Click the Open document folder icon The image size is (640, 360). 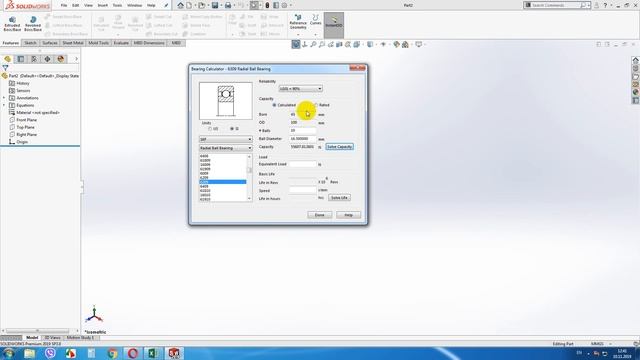tap(201, 5)
